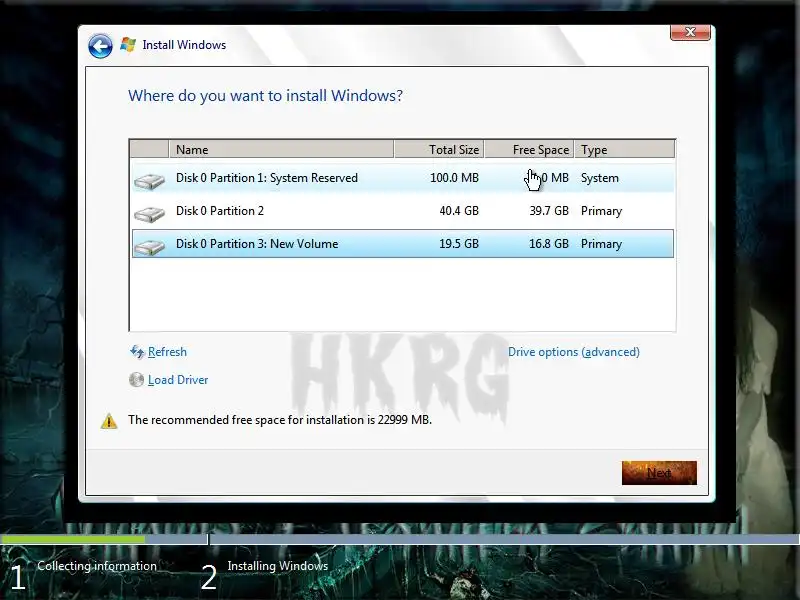Click the System type cell
The image size is (800, 600).
[x=599, y=178]
